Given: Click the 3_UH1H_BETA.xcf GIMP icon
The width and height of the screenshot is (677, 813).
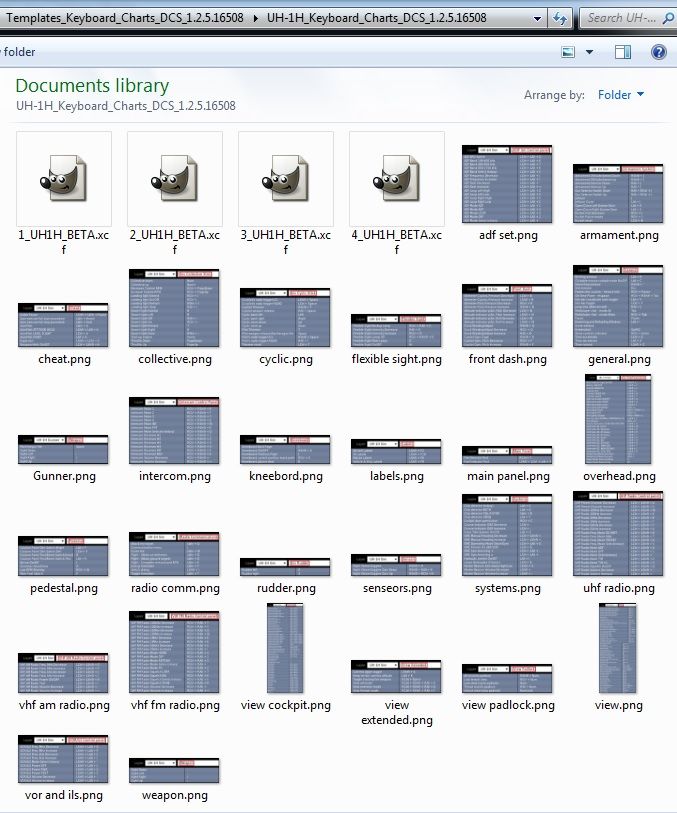Looking at the screenshot, I should click(x=286, y=178).
